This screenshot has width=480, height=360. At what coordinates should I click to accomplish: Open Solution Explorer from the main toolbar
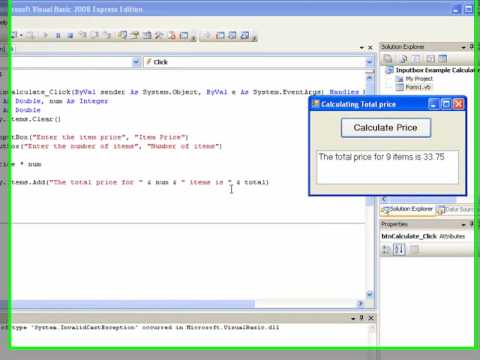pyautogui.click(x=123, y=35)
